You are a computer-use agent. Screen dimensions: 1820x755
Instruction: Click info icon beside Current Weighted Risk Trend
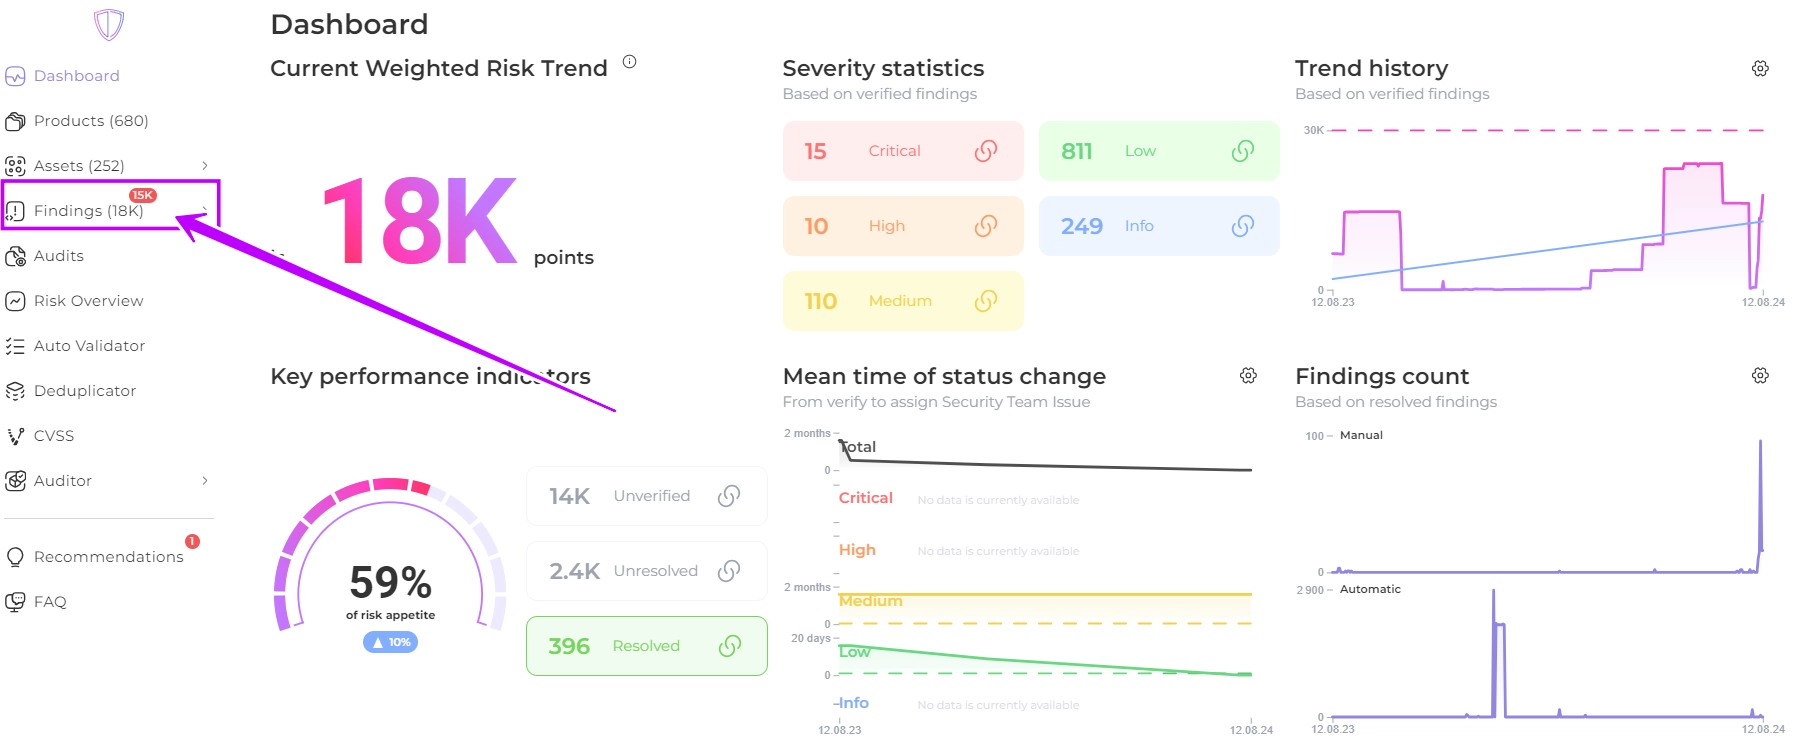tap(629, 62)
